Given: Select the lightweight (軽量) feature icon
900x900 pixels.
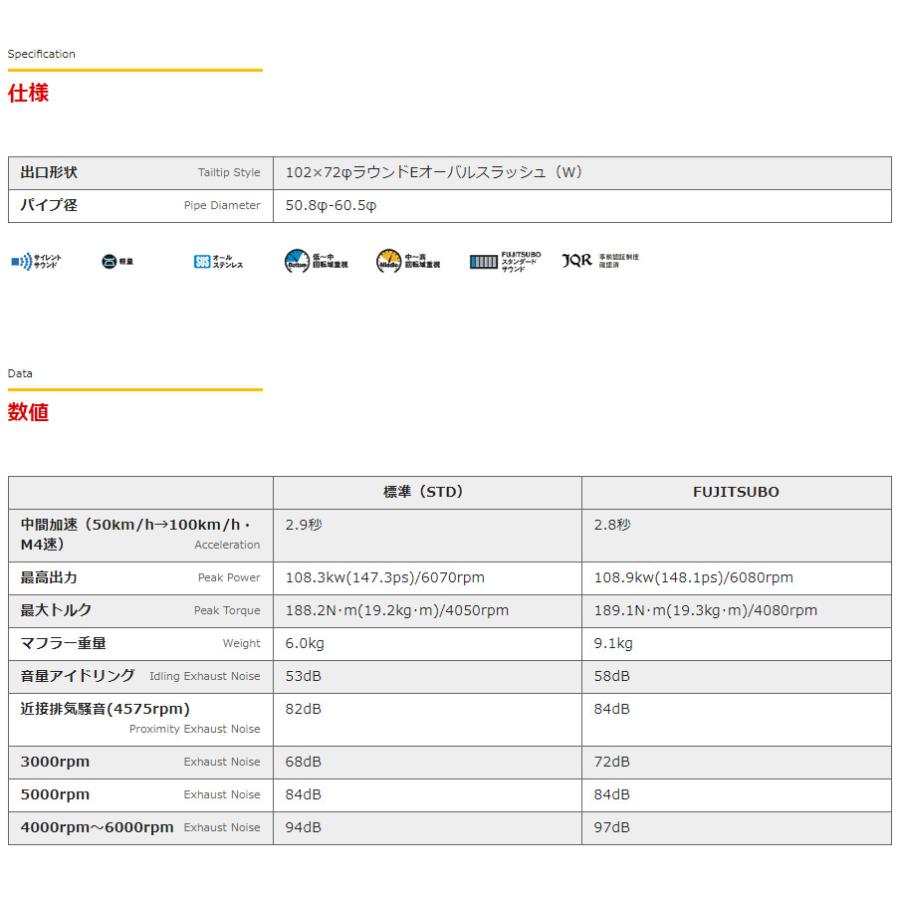Looking at the screenshot, I should pos(110,261).
